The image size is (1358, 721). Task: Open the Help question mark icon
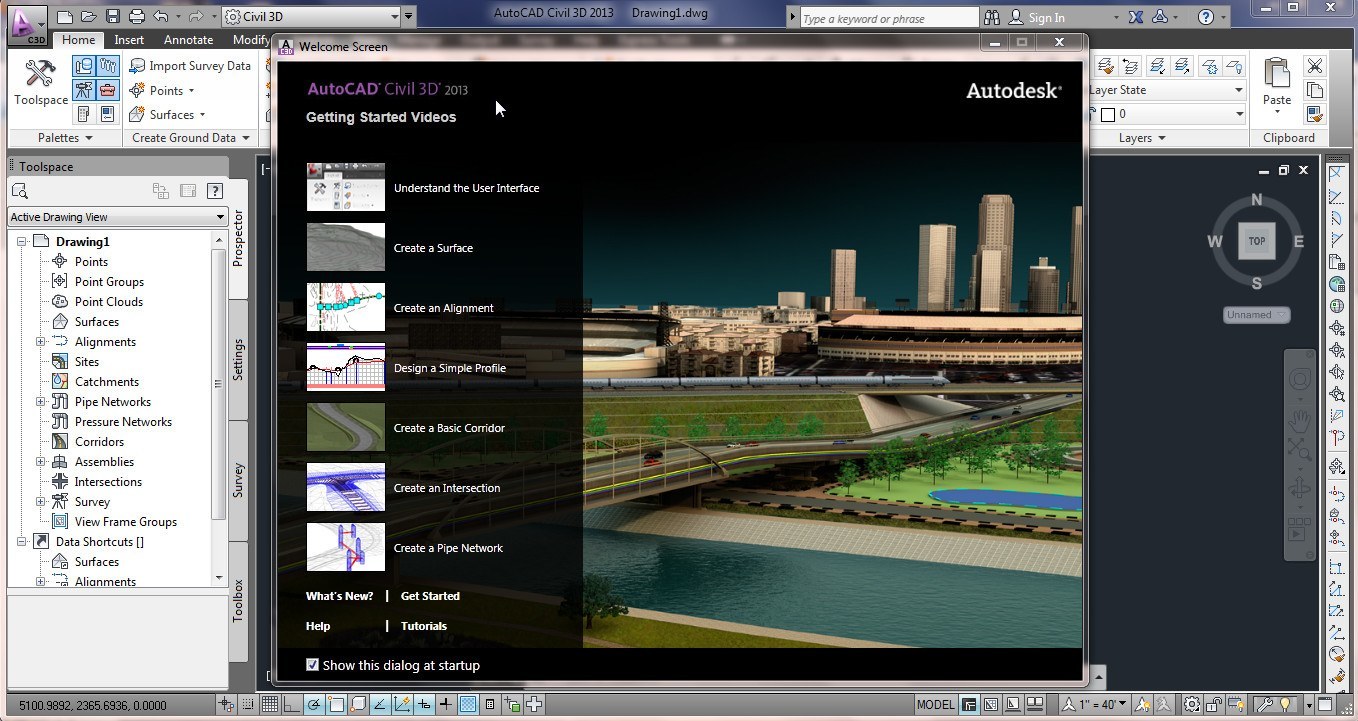(1206, 17)
